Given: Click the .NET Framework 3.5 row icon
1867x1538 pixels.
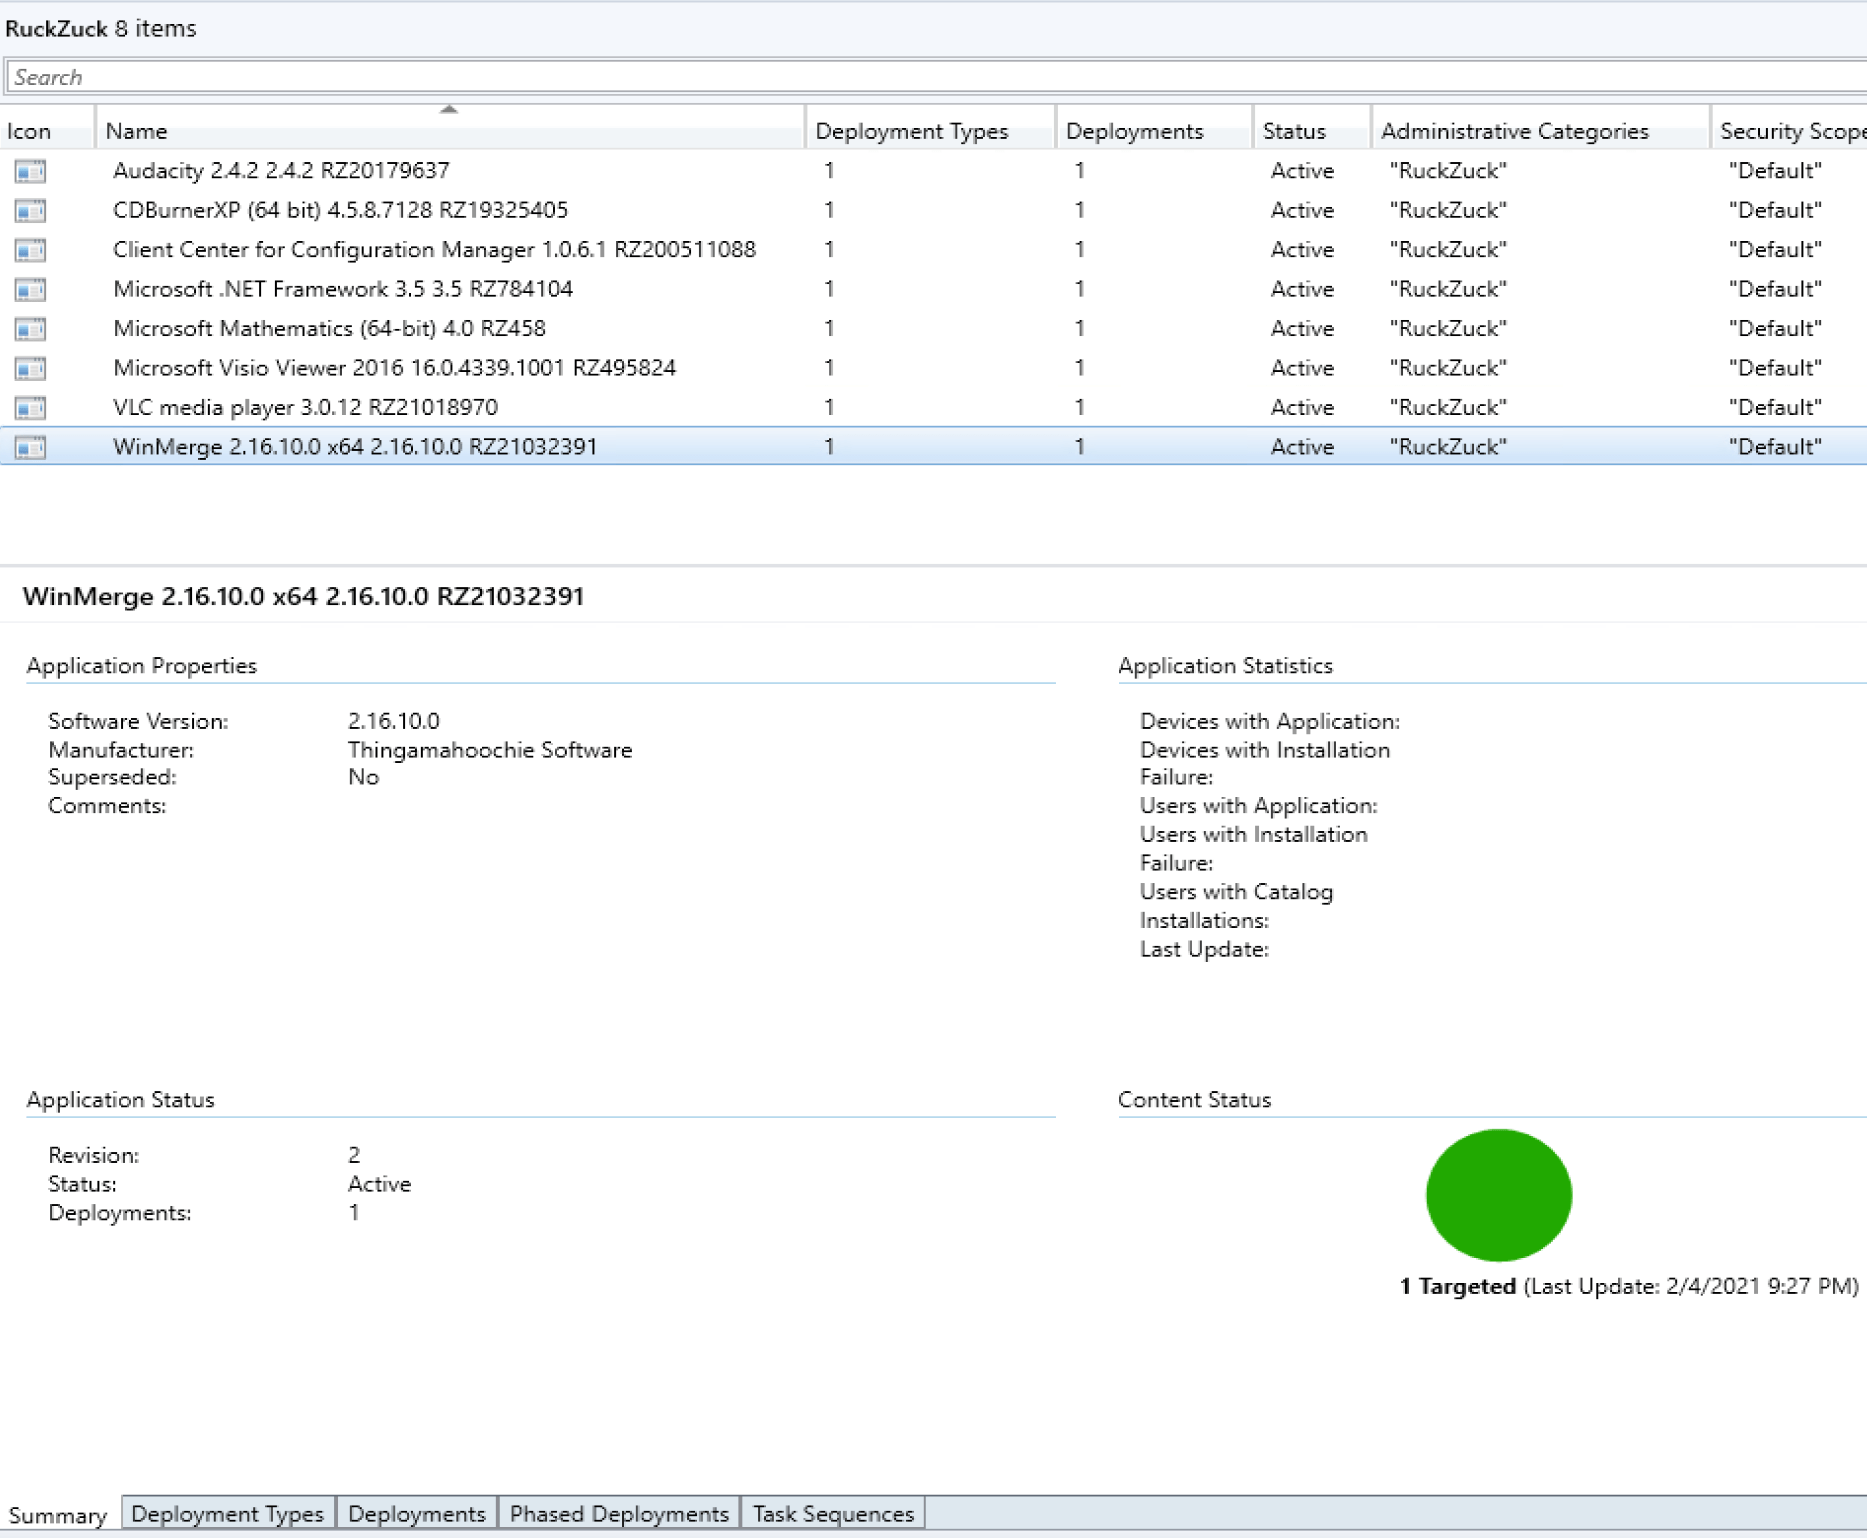Looking at the screenshot, I should click(30, 290).
